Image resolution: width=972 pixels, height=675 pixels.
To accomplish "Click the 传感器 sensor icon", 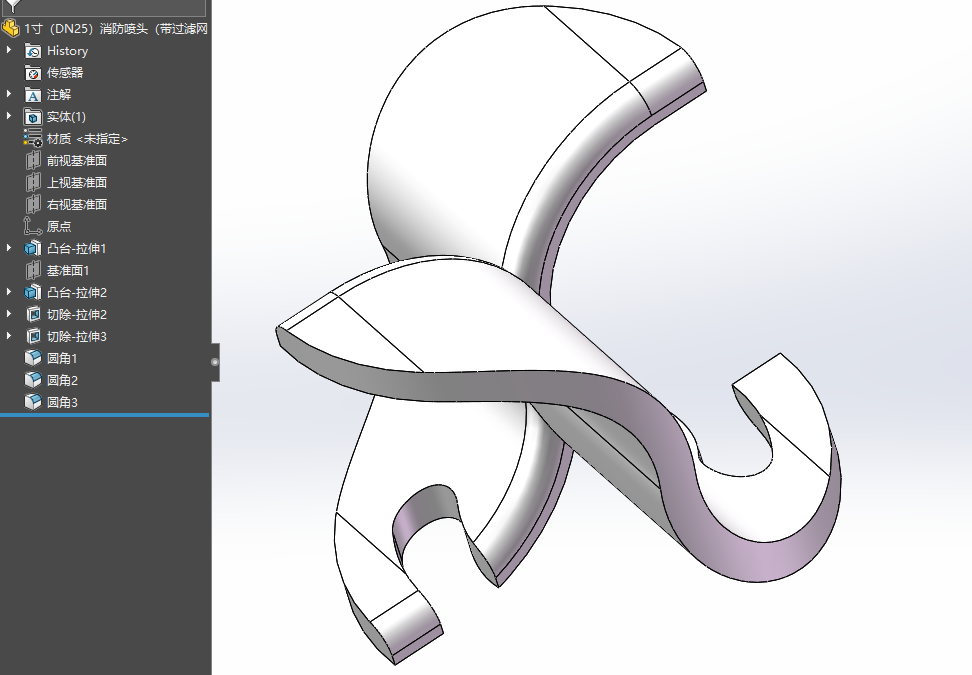I will [x=33, y=73].
